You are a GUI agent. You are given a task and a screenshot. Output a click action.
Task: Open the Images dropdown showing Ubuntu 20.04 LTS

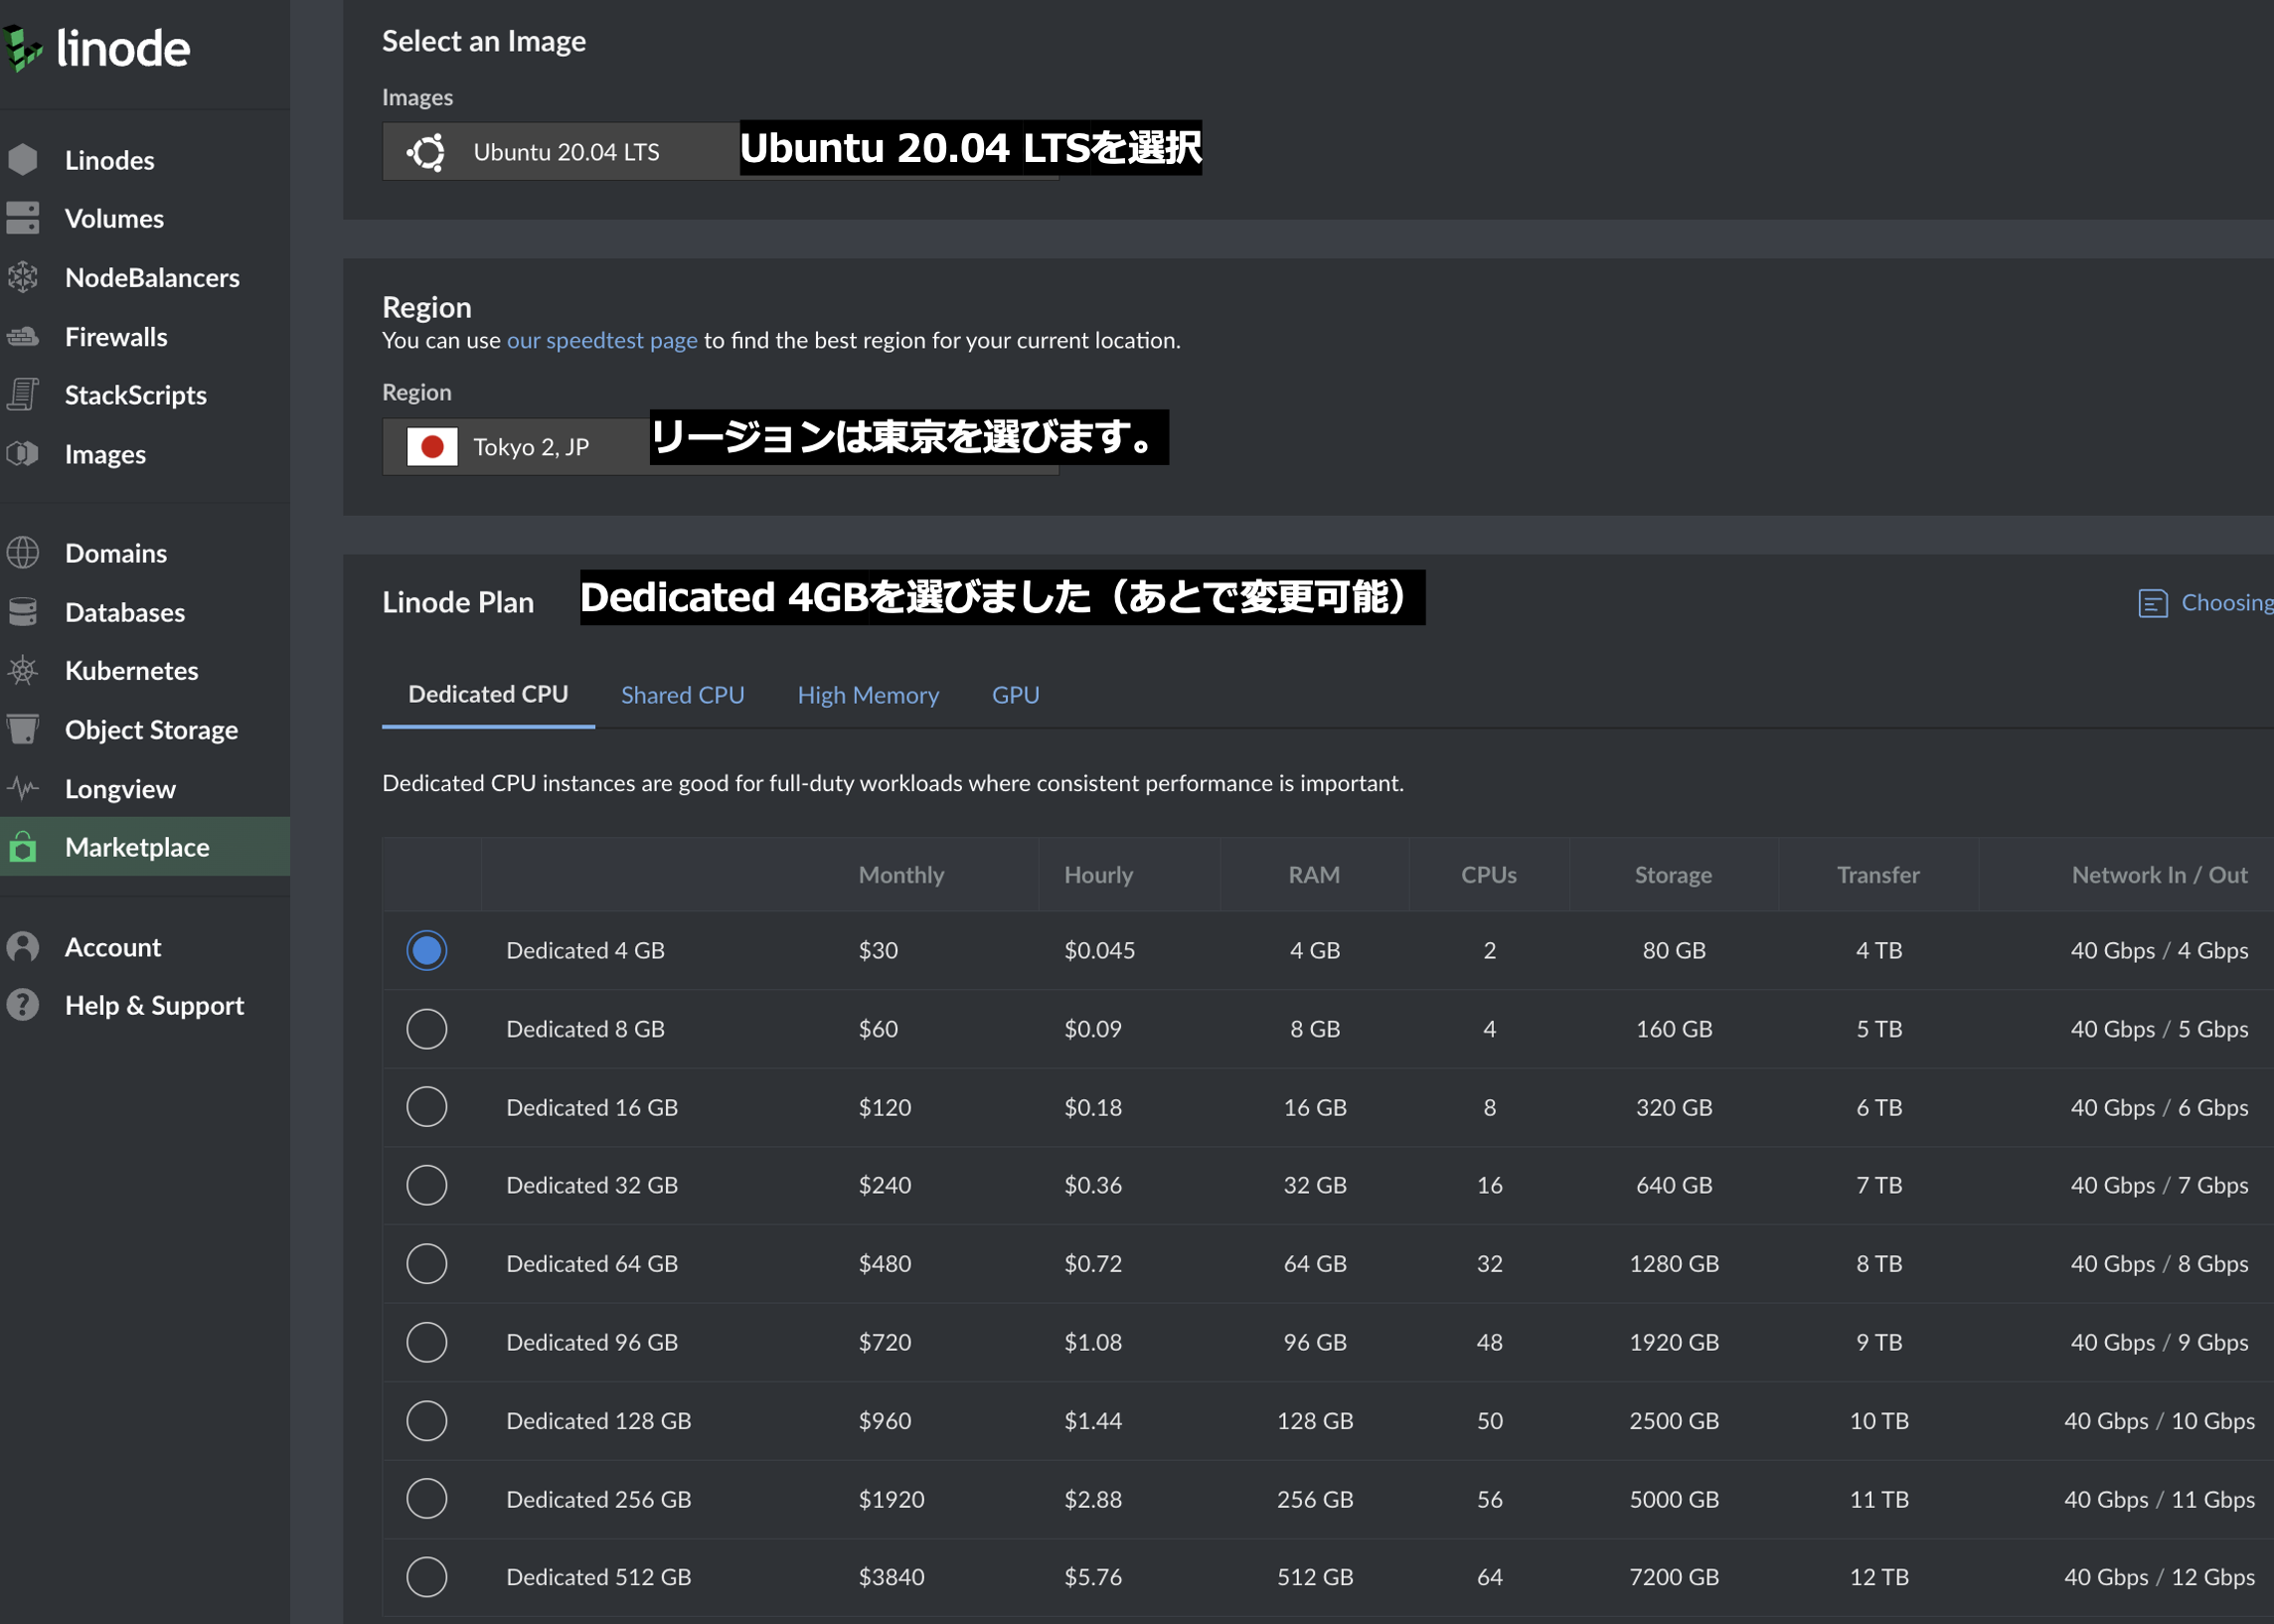click(x=565, y=152)
